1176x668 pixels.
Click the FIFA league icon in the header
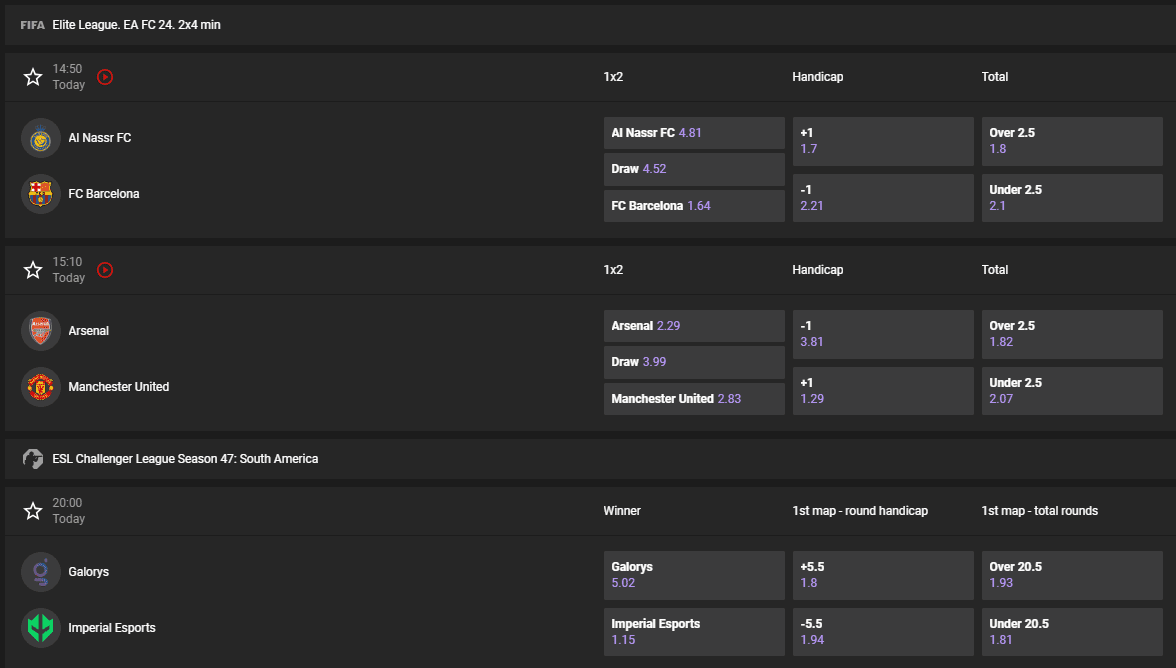[32, 24]
